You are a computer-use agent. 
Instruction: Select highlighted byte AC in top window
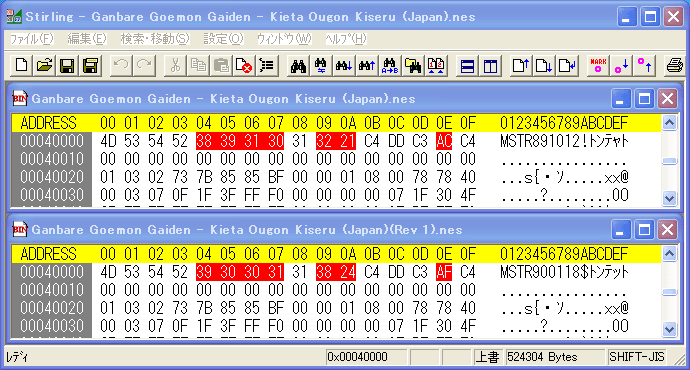(x=444, y=141)
